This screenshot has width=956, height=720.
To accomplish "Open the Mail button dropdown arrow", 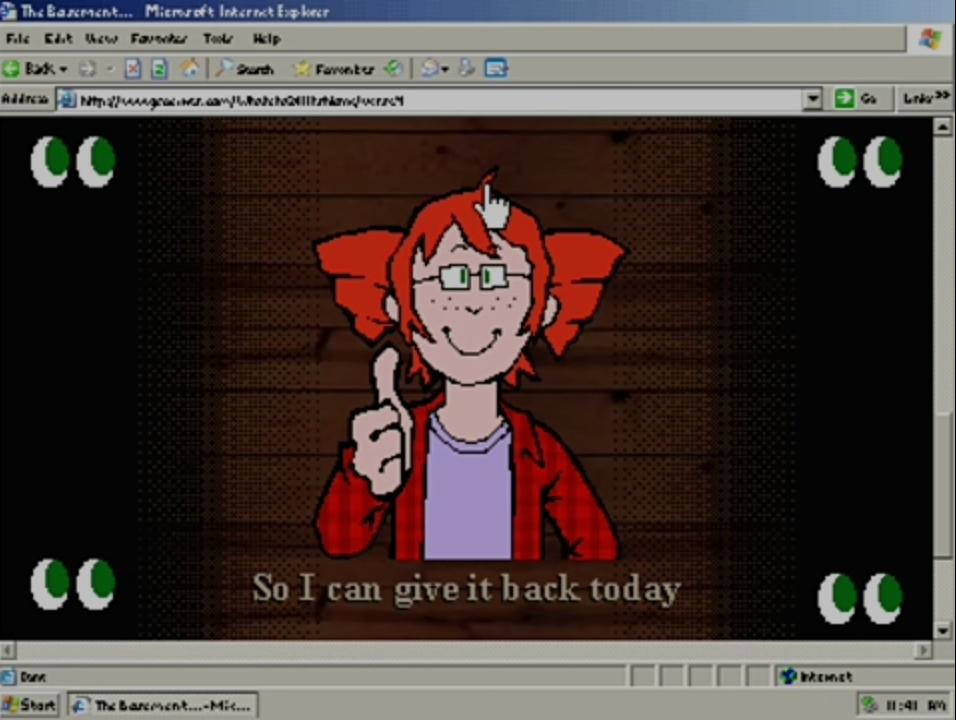I will (445, 69).
